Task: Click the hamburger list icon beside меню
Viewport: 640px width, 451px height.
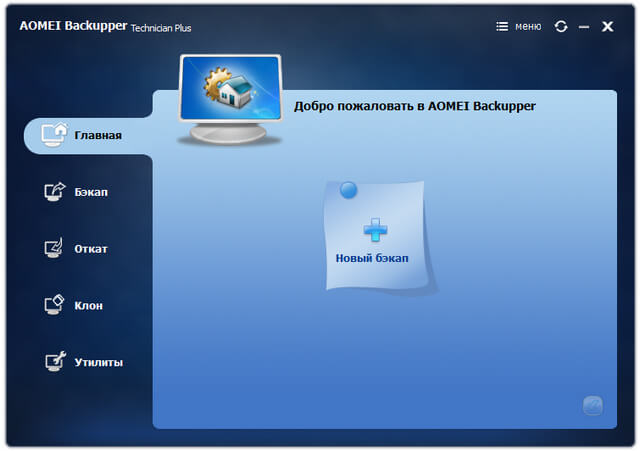Action: pyautogui.click(x=502, y=27)
